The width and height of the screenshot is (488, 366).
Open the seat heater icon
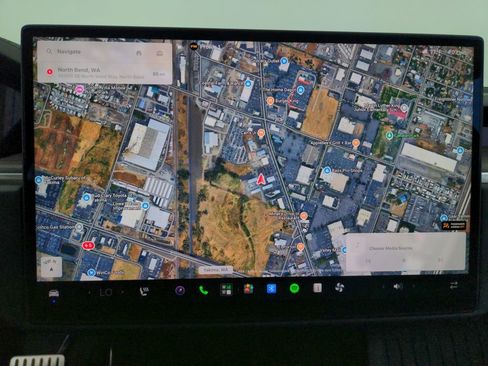click(x=144, y=291)
